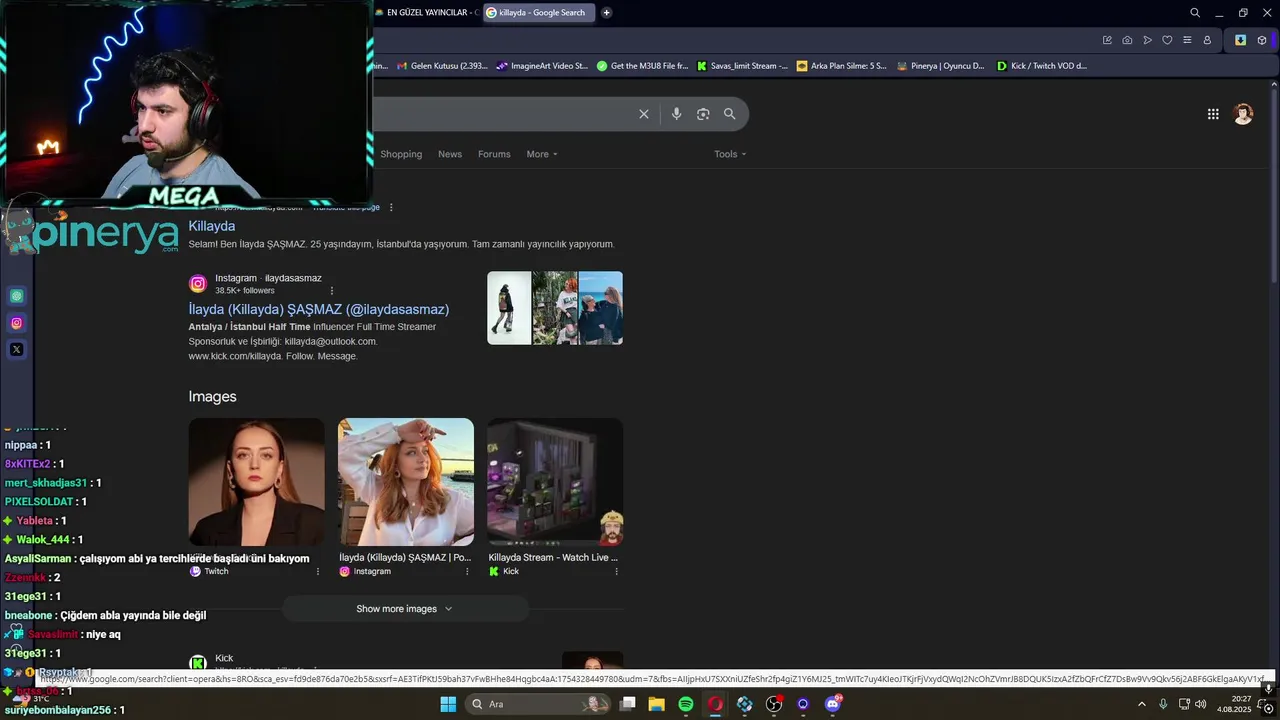Open Opera snapshot camera icon
The image size is (1280, 720).
pos(1127,40)
